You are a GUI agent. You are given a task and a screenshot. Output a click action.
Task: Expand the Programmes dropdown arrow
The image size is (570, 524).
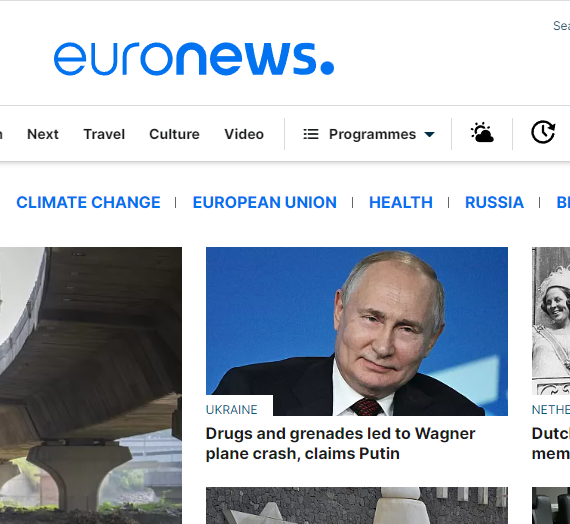[429, 135]
